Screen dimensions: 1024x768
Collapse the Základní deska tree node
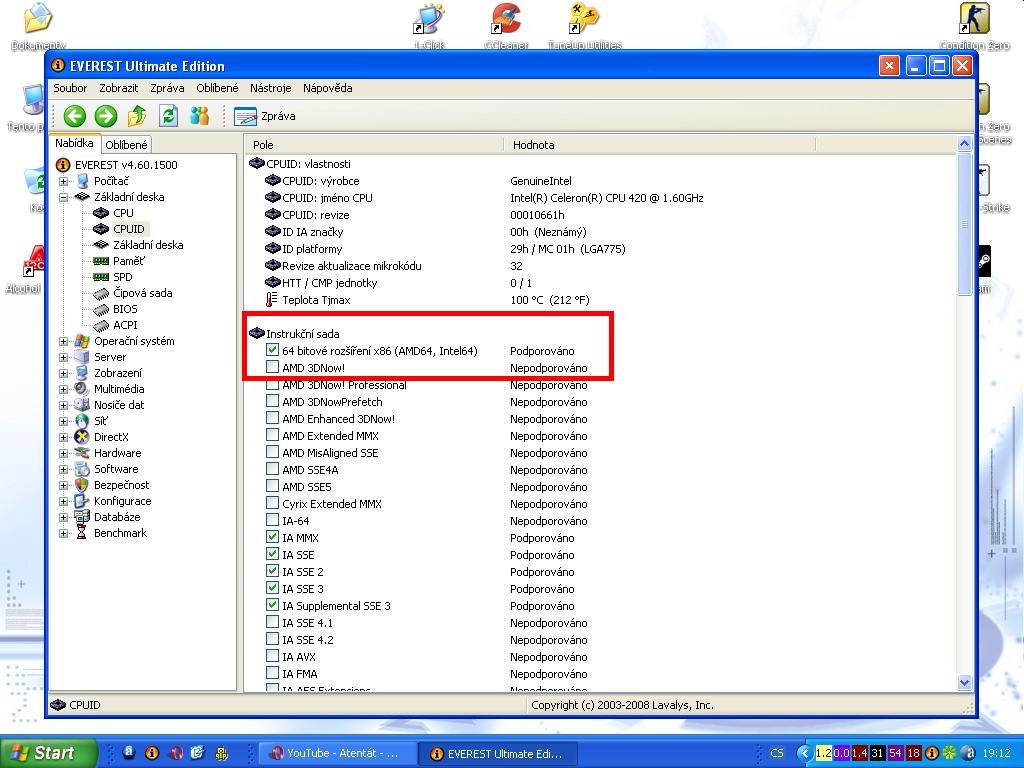(64, 197)
